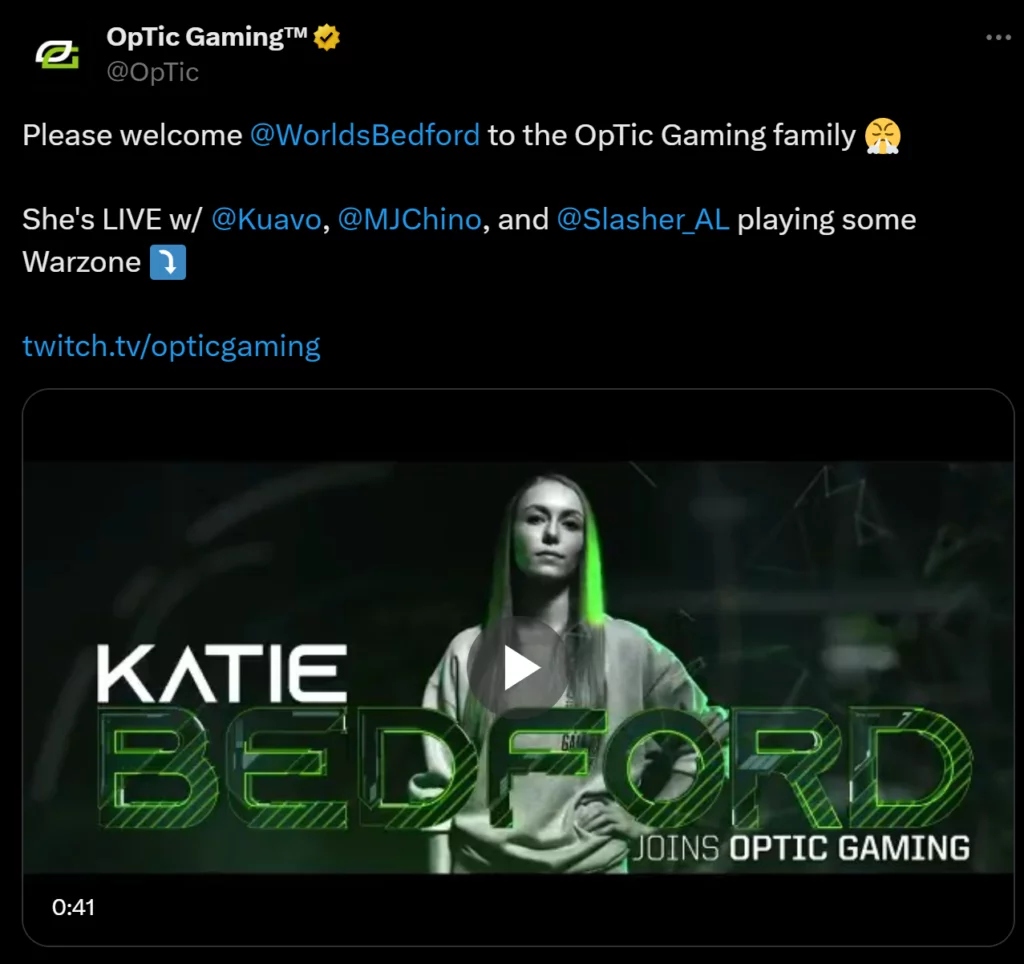Open the @OpTic handle link
Image resolution: width=1024 pixels, height=964 pixels.
point(152,72)
